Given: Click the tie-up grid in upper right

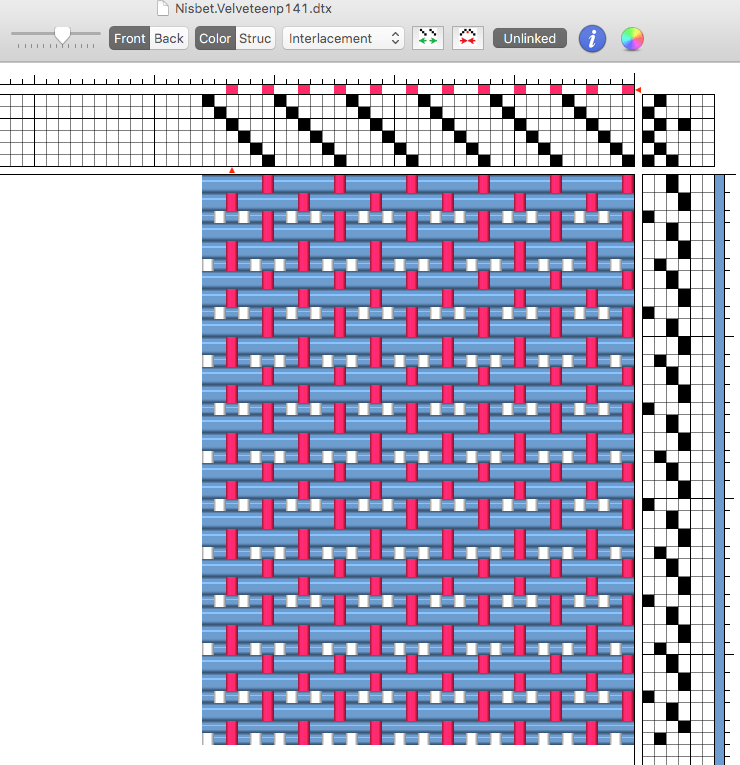Looking at the screenshot, I should [x=678, y=130].
